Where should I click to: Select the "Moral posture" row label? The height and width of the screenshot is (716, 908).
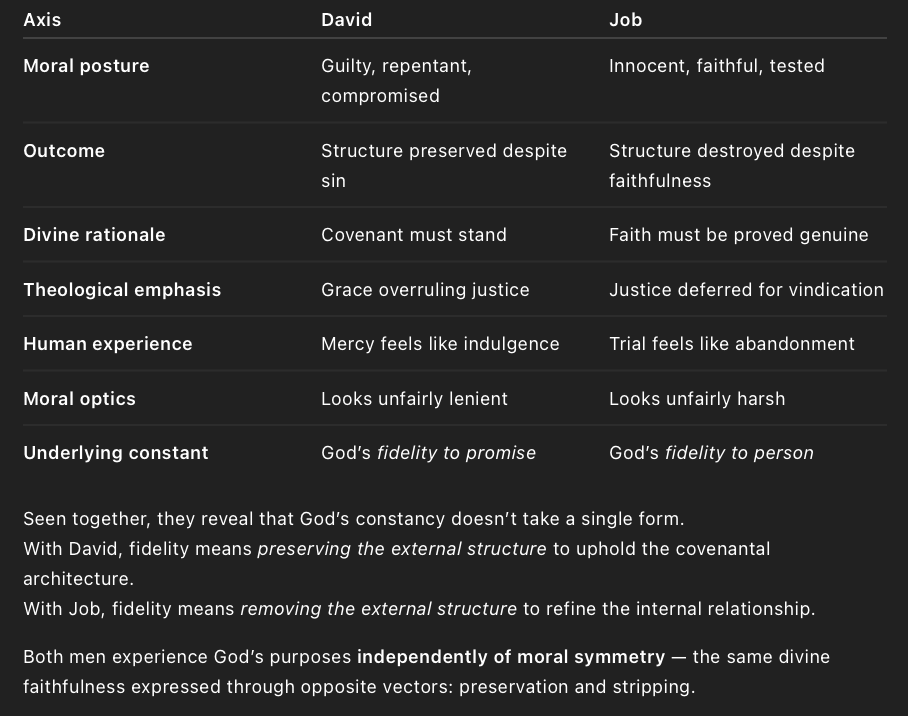coord(86,66)
